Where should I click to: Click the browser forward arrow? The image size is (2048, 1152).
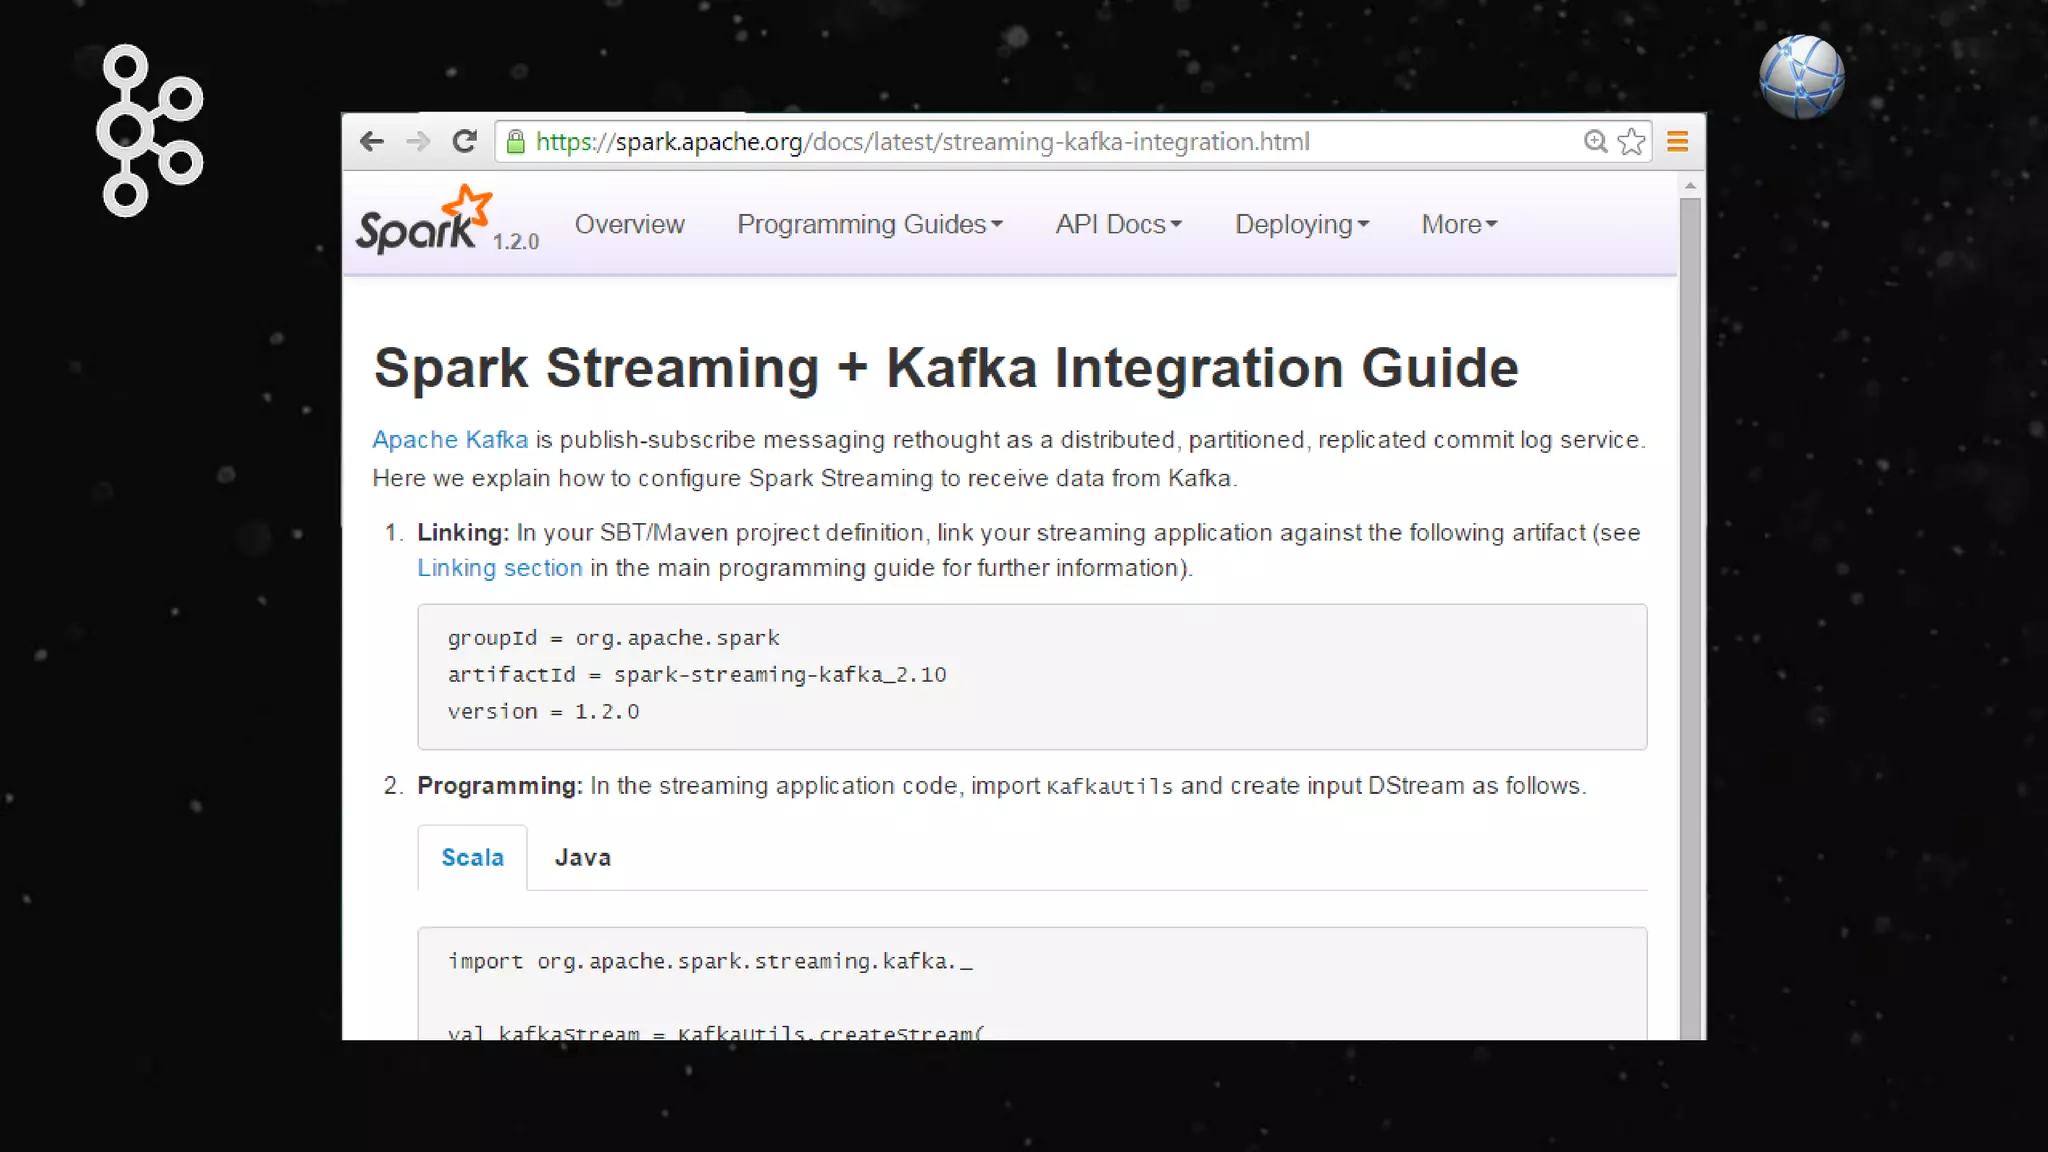418,142
